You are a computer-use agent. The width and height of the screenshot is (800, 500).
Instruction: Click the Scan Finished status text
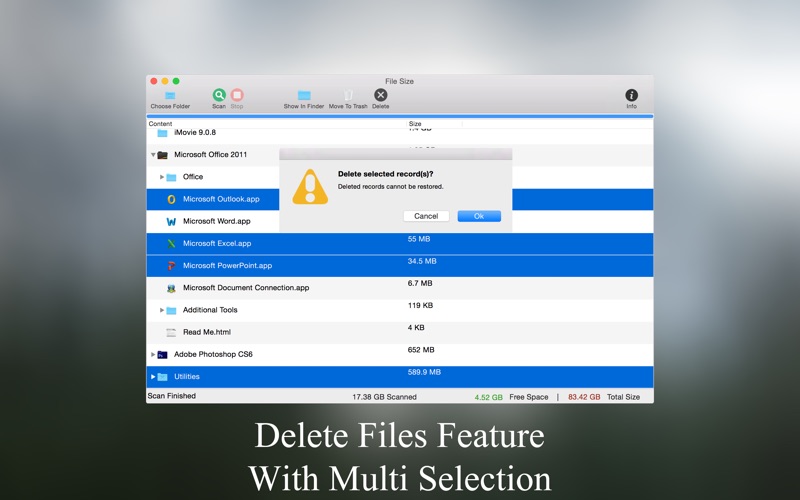171,396
